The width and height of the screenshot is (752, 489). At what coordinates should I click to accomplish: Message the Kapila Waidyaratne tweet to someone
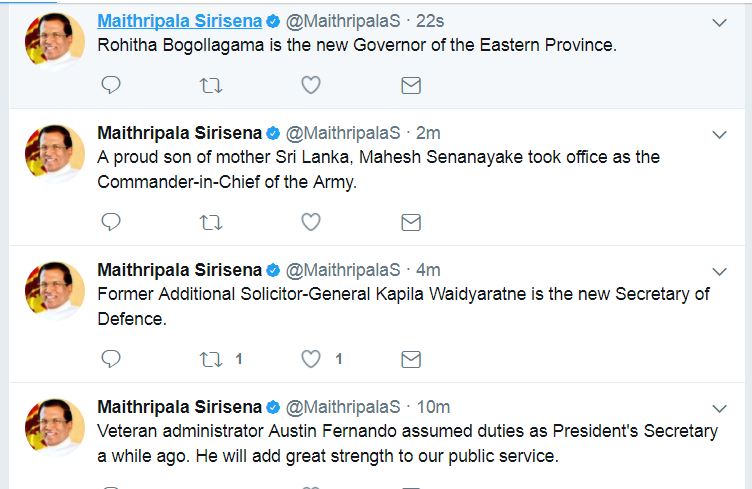[x=410, y=358]
